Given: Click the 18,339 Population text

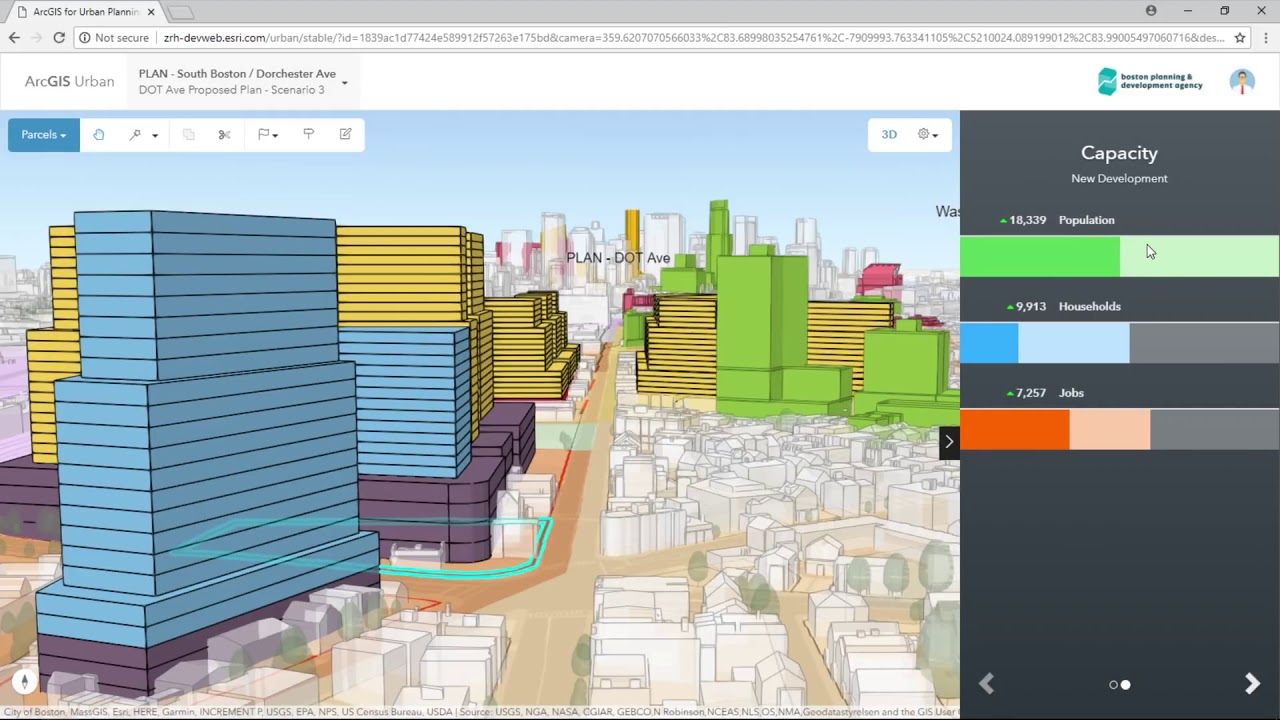Looking at the screenshot, I should pos(1058,220).
